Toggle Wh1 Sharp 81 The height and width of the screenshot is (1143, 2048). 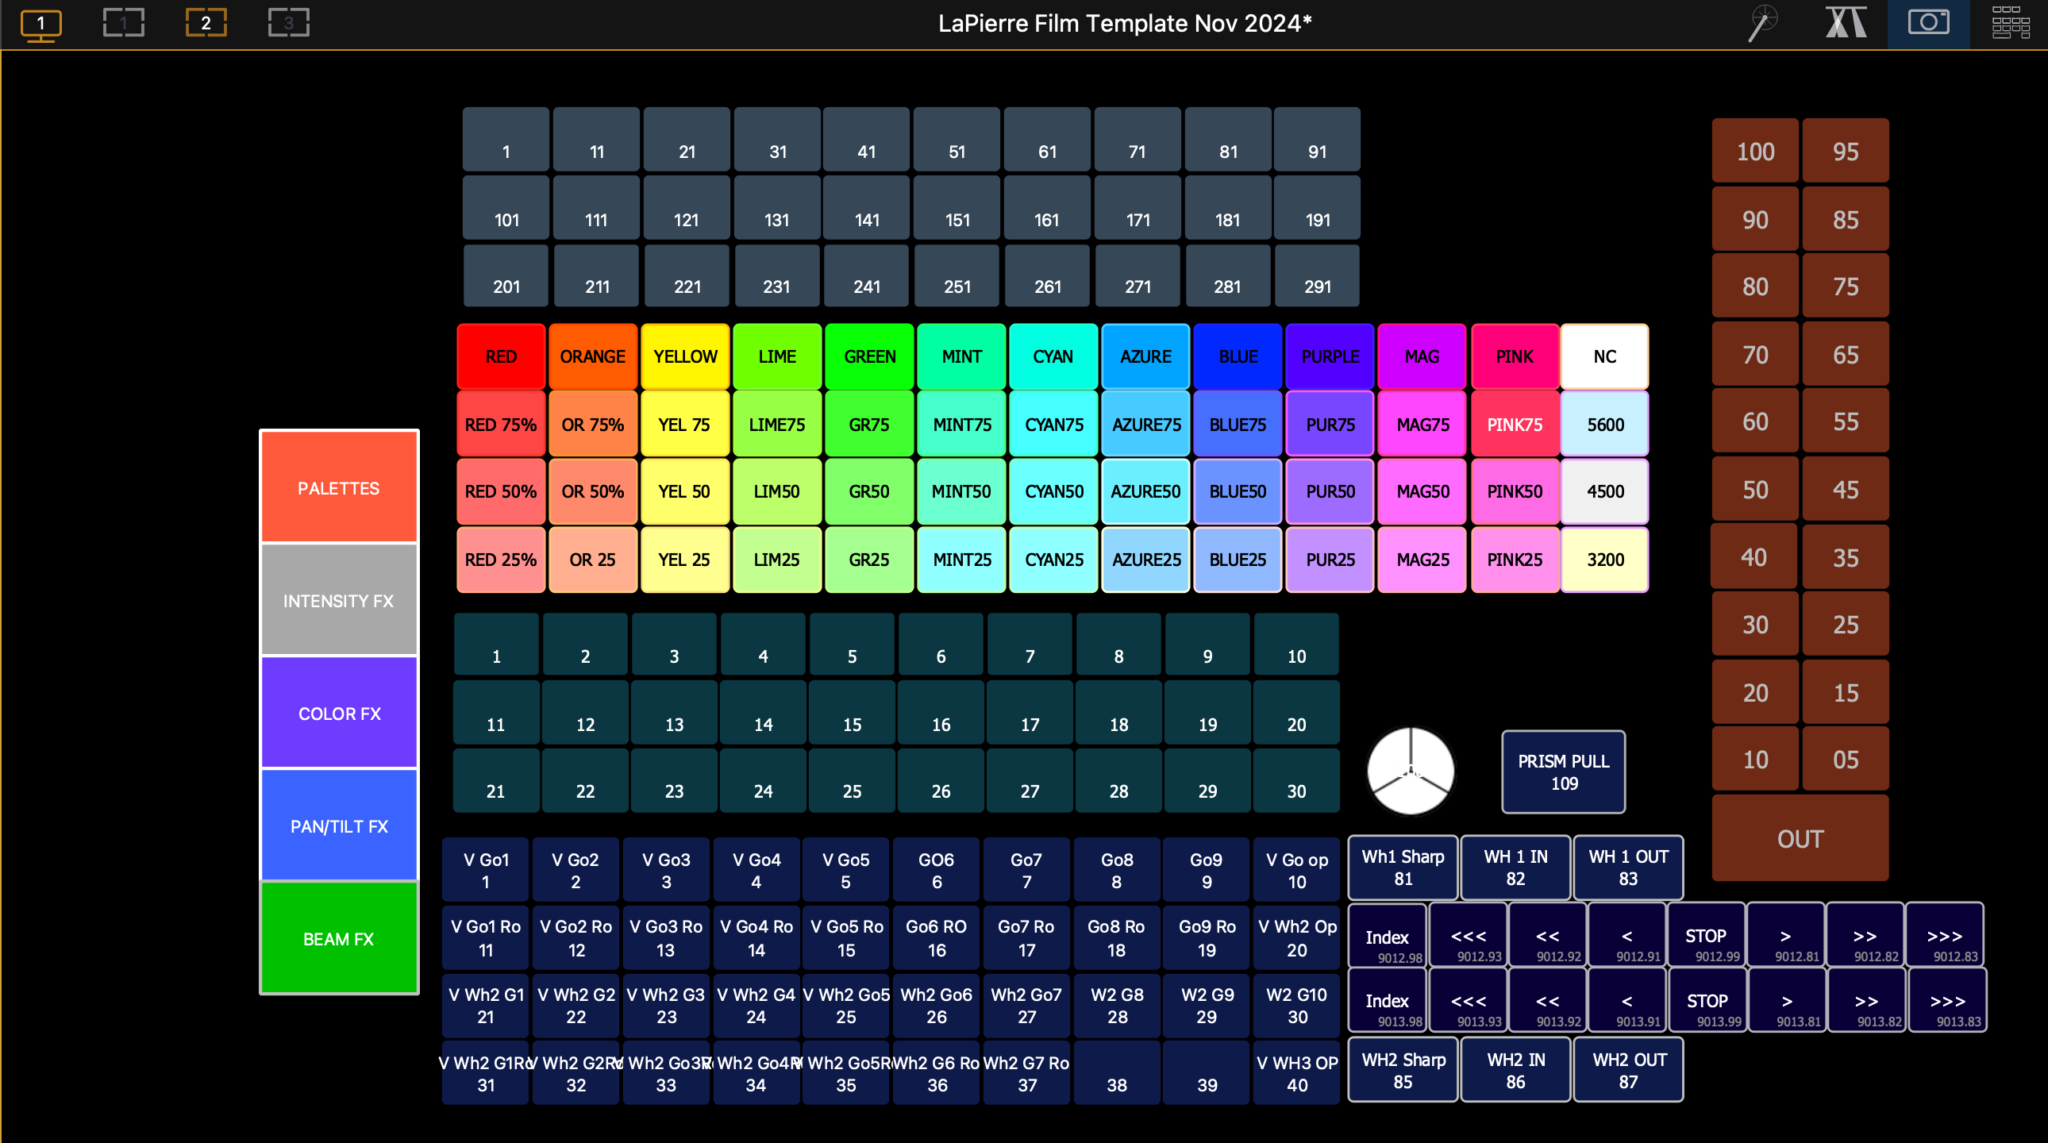tap(1401, 866)
